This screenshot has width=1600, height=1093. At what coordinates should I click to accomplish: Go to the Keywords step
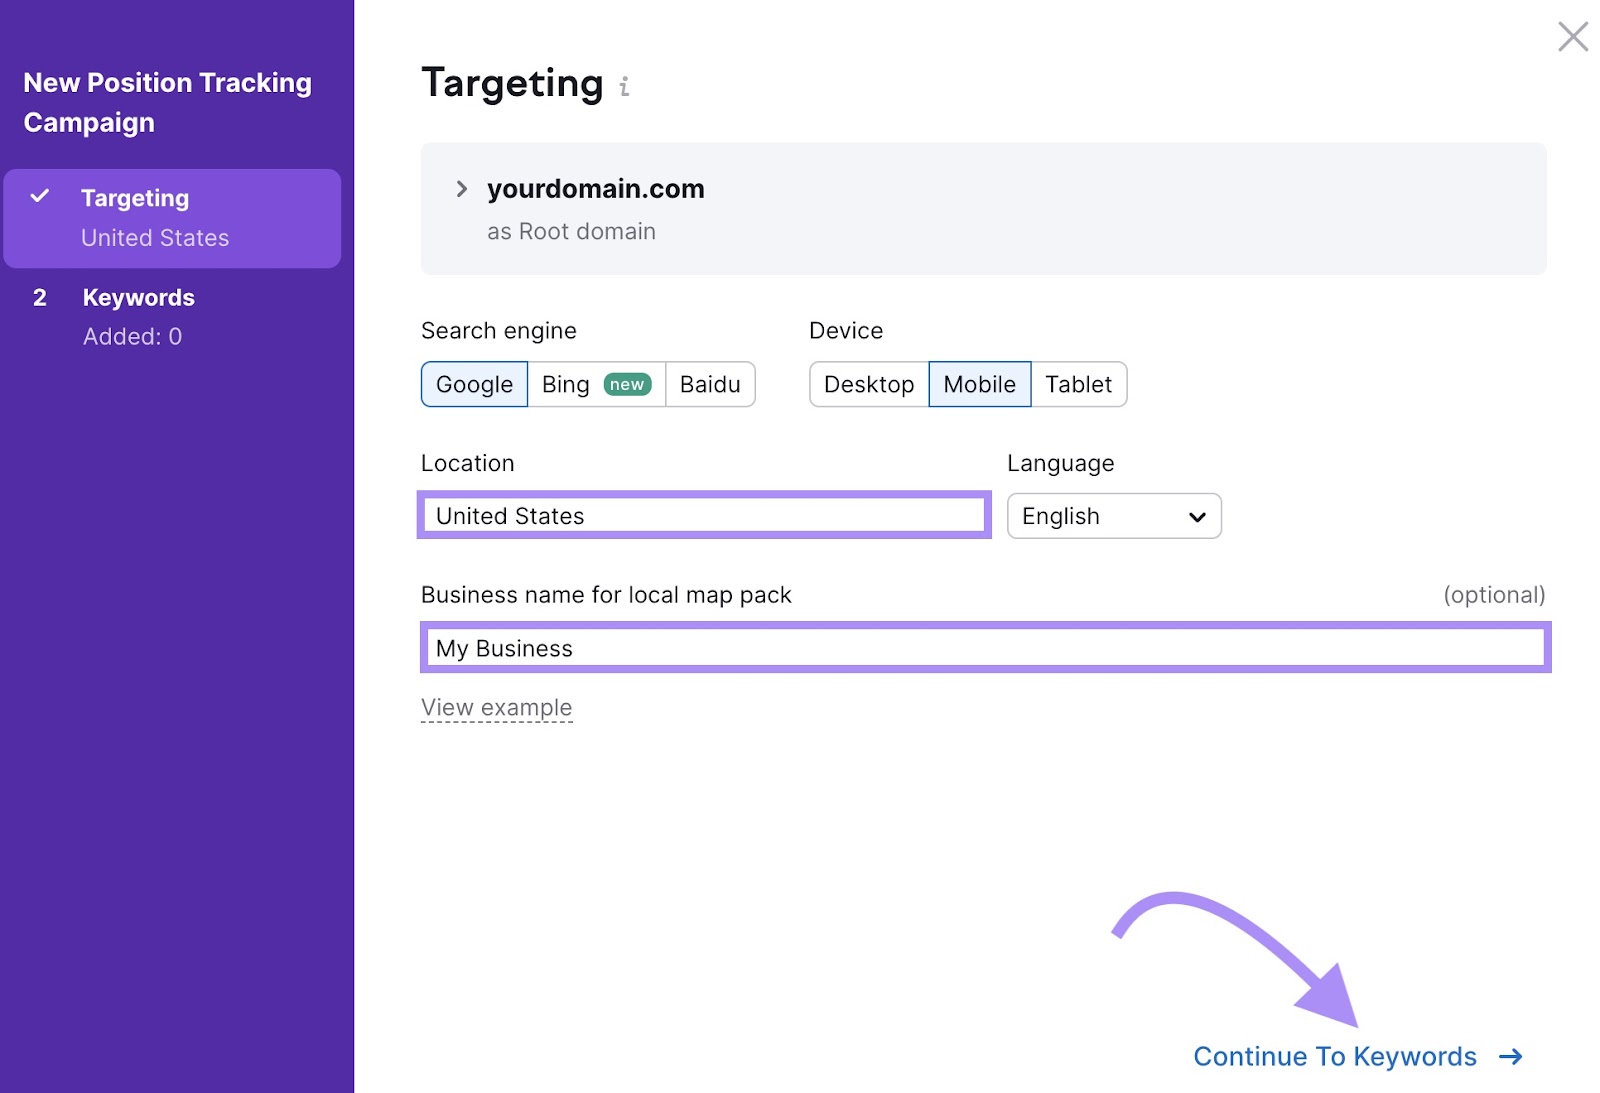[137, 297]
